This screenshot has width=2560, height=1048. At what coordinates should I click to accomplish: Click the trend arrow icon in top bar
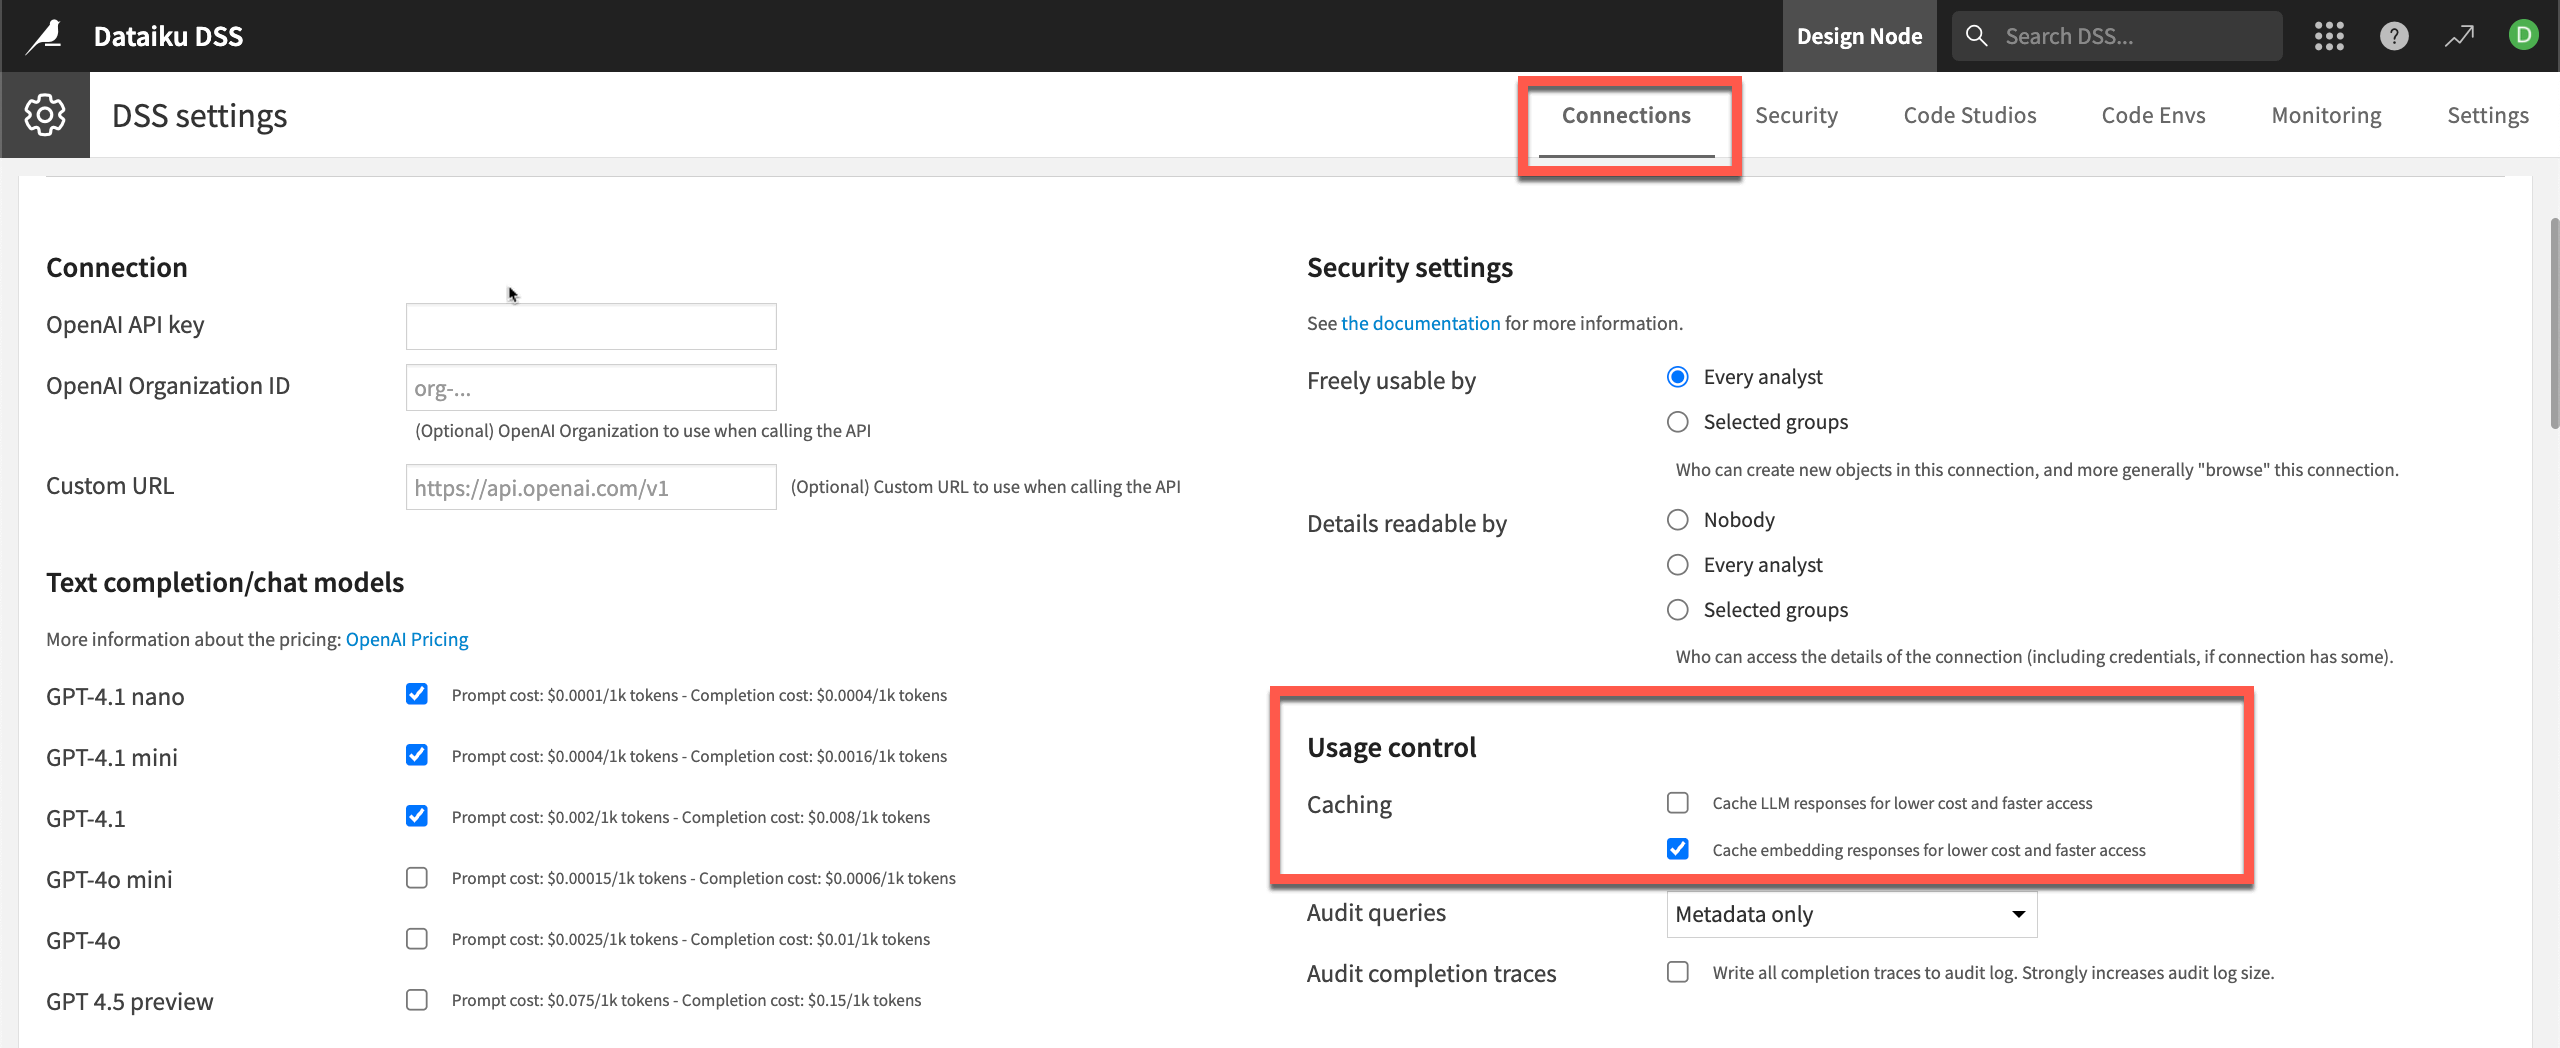pyautogui.click(x=2459, y=35)
